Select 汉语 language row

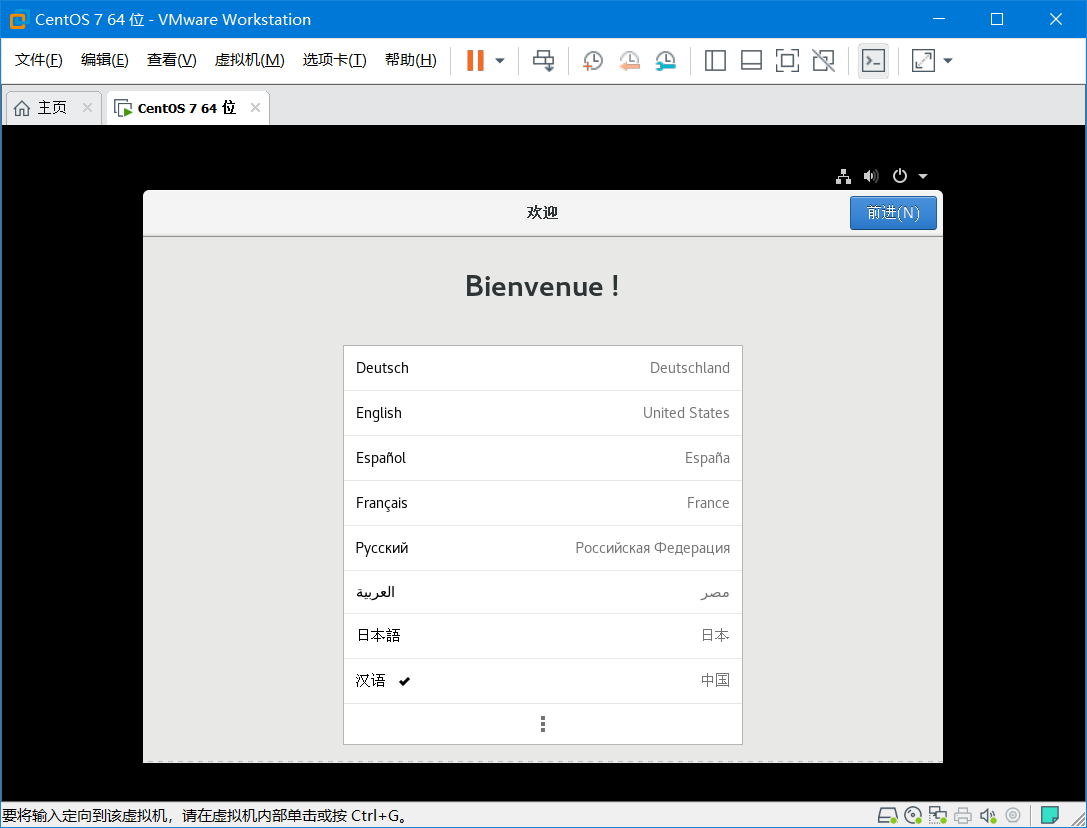point(543,681)
